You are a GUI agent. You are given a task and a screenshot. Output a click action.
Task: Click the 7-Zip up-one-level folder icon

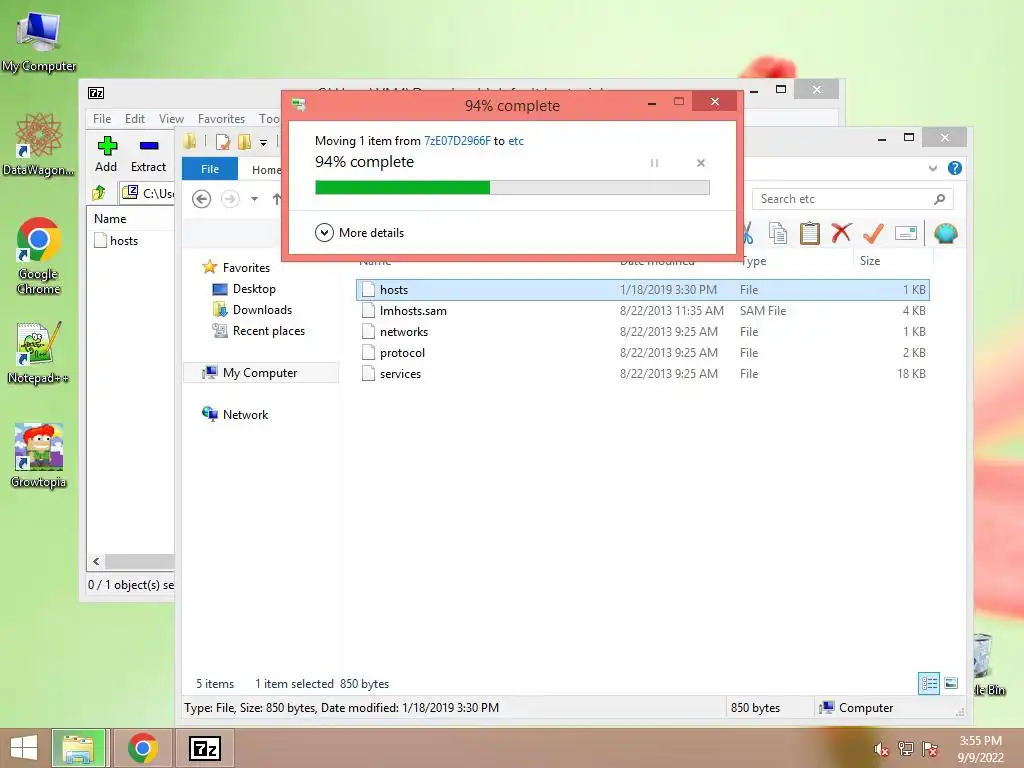99,193
